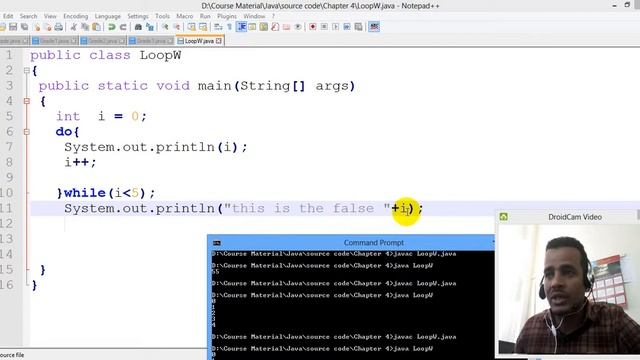Click the Paste clipboard icon

click(x=96, y=27)
